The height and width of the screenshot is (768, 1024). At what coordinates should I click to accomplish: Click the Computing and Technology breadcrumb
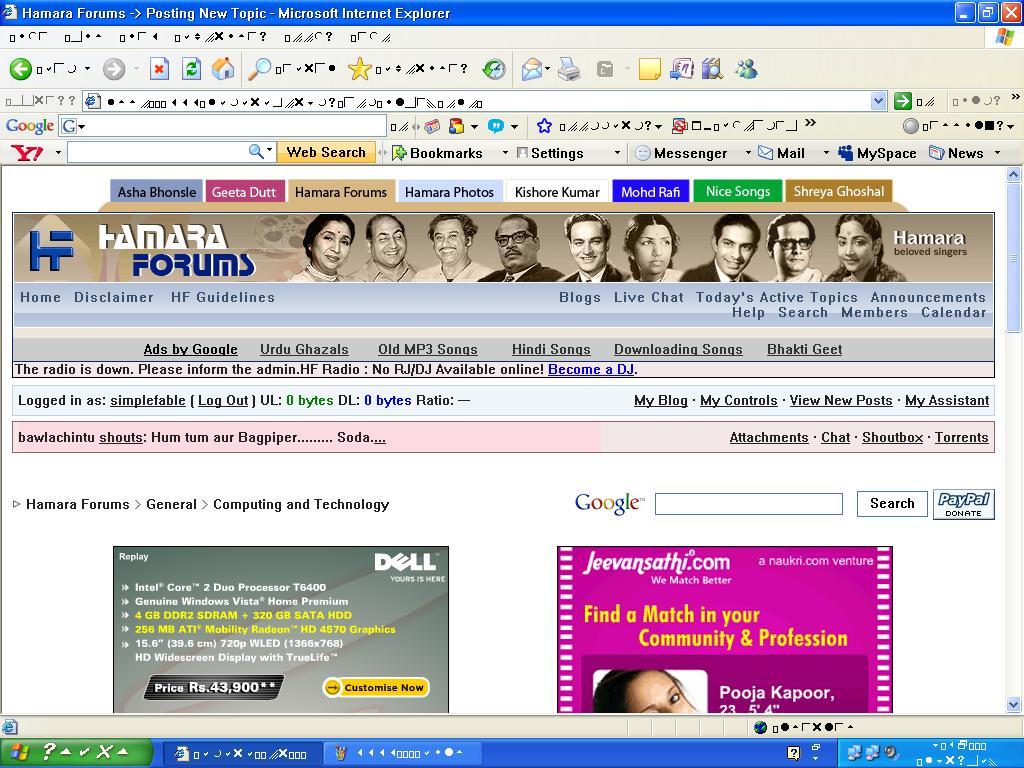(x=301, y=504)
